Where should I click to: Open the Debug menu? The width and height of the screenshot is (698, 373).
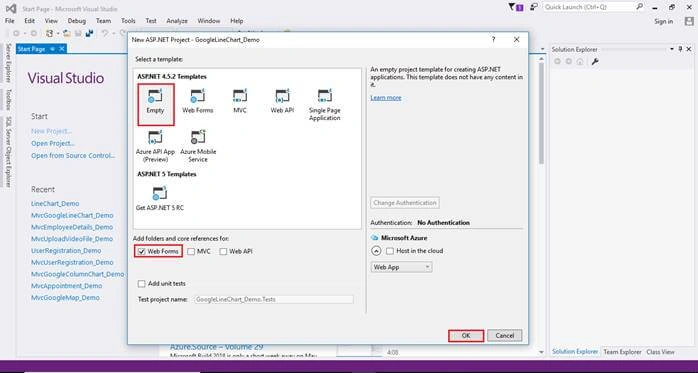pos(77,21)
